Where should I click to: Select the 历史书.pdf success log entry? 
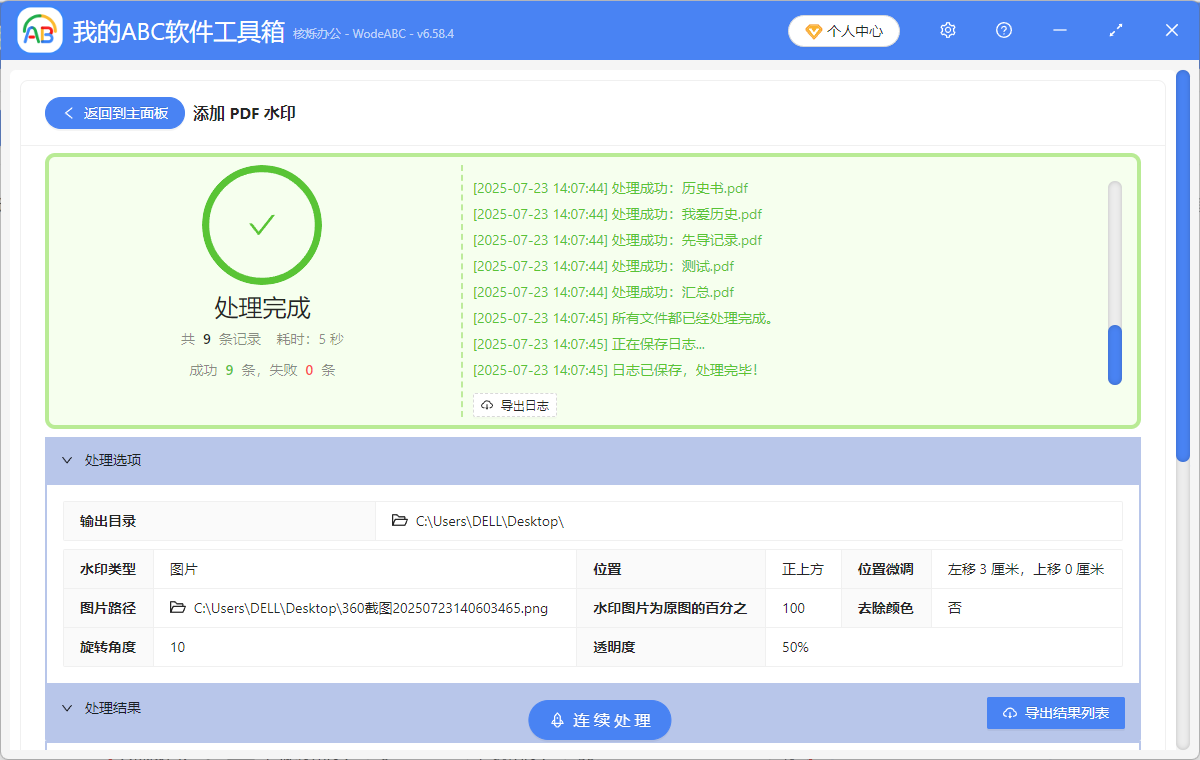point(610,188)
